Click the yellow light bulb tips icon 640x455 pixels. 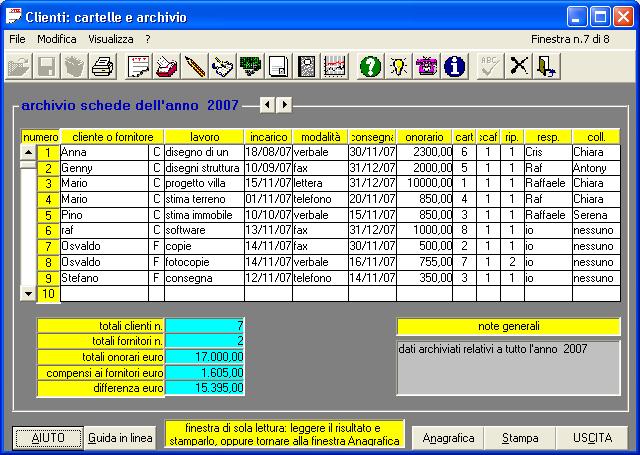tap(398, 67)
